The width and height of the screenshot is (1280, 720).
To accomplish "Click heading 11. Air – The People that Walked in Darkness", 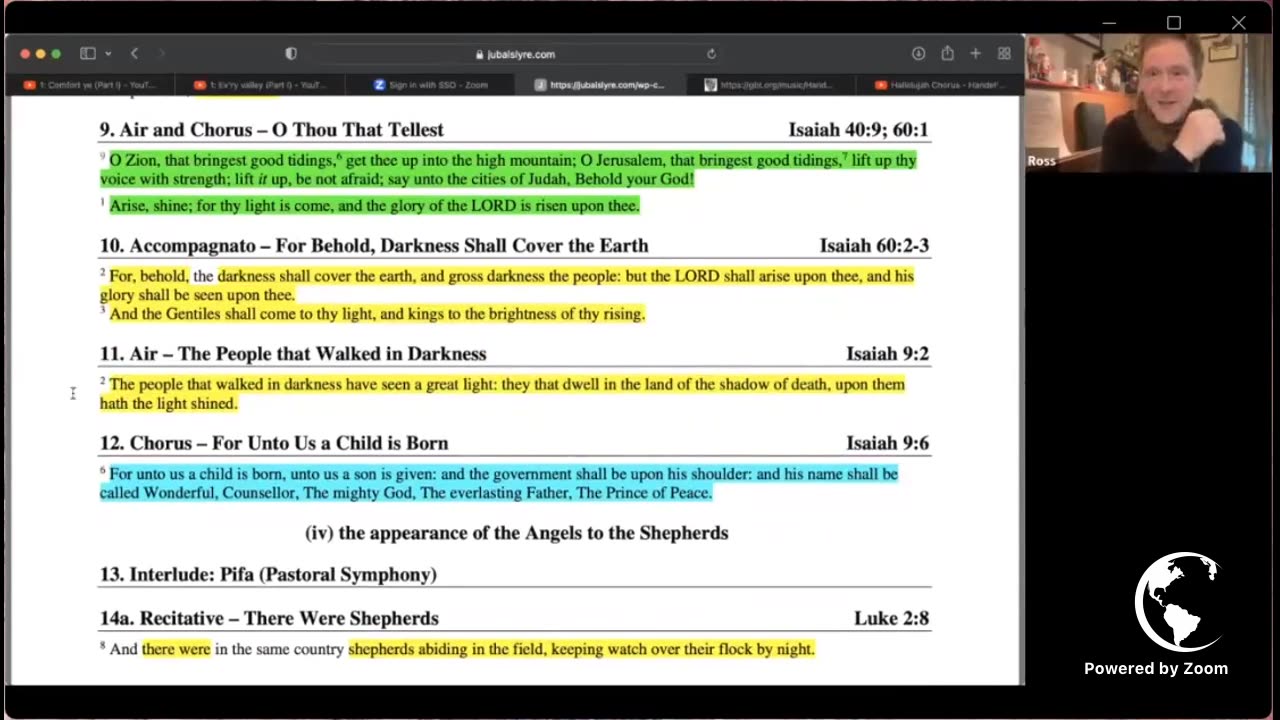I will (293, 354).
